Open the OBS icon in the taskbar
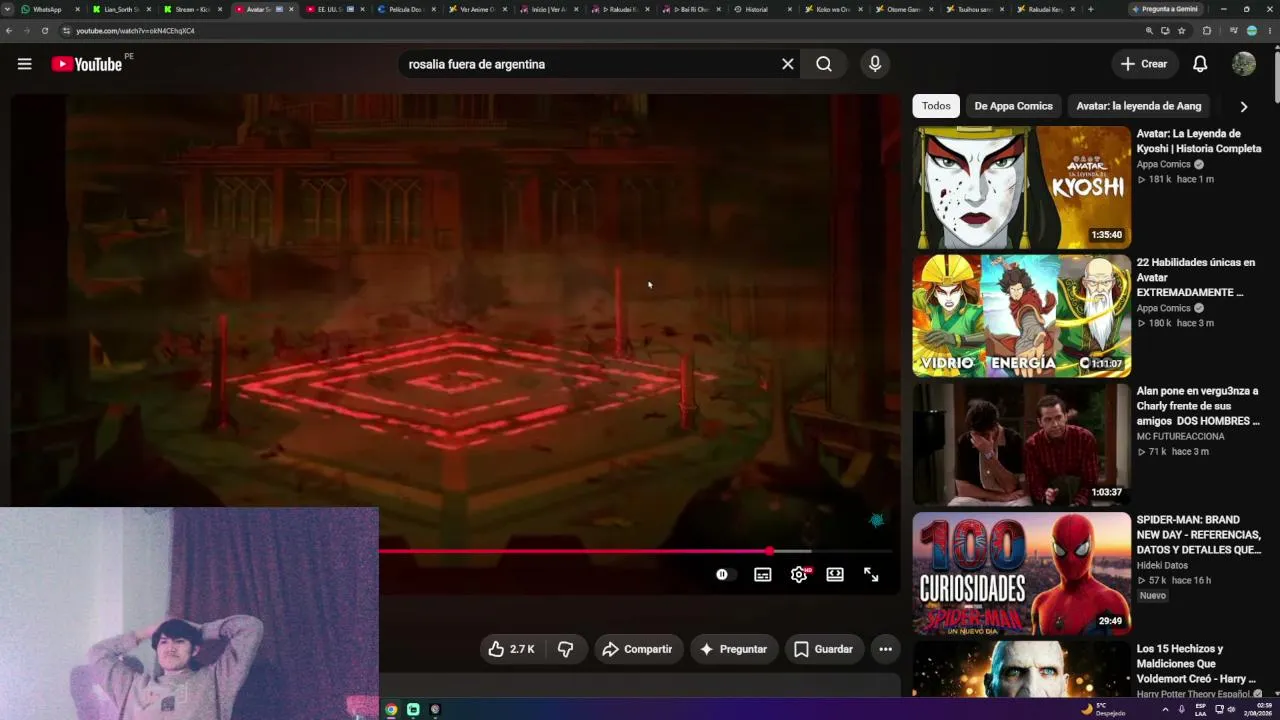The width and height of the screenshot is (1280, 720). [435, 710]
